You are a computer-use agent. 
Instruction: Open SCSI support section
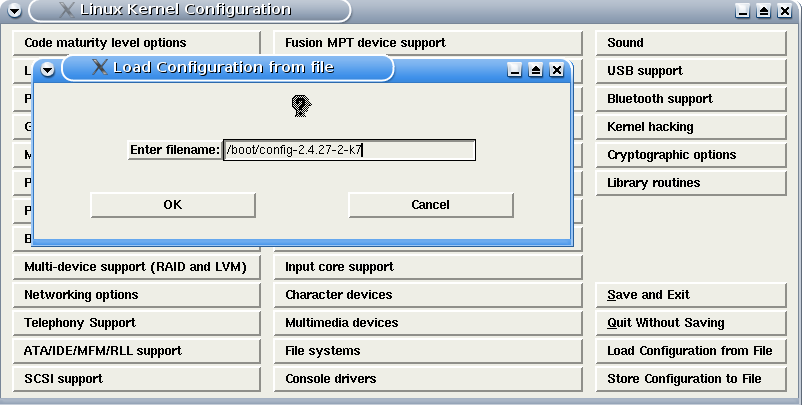(137, 379)
